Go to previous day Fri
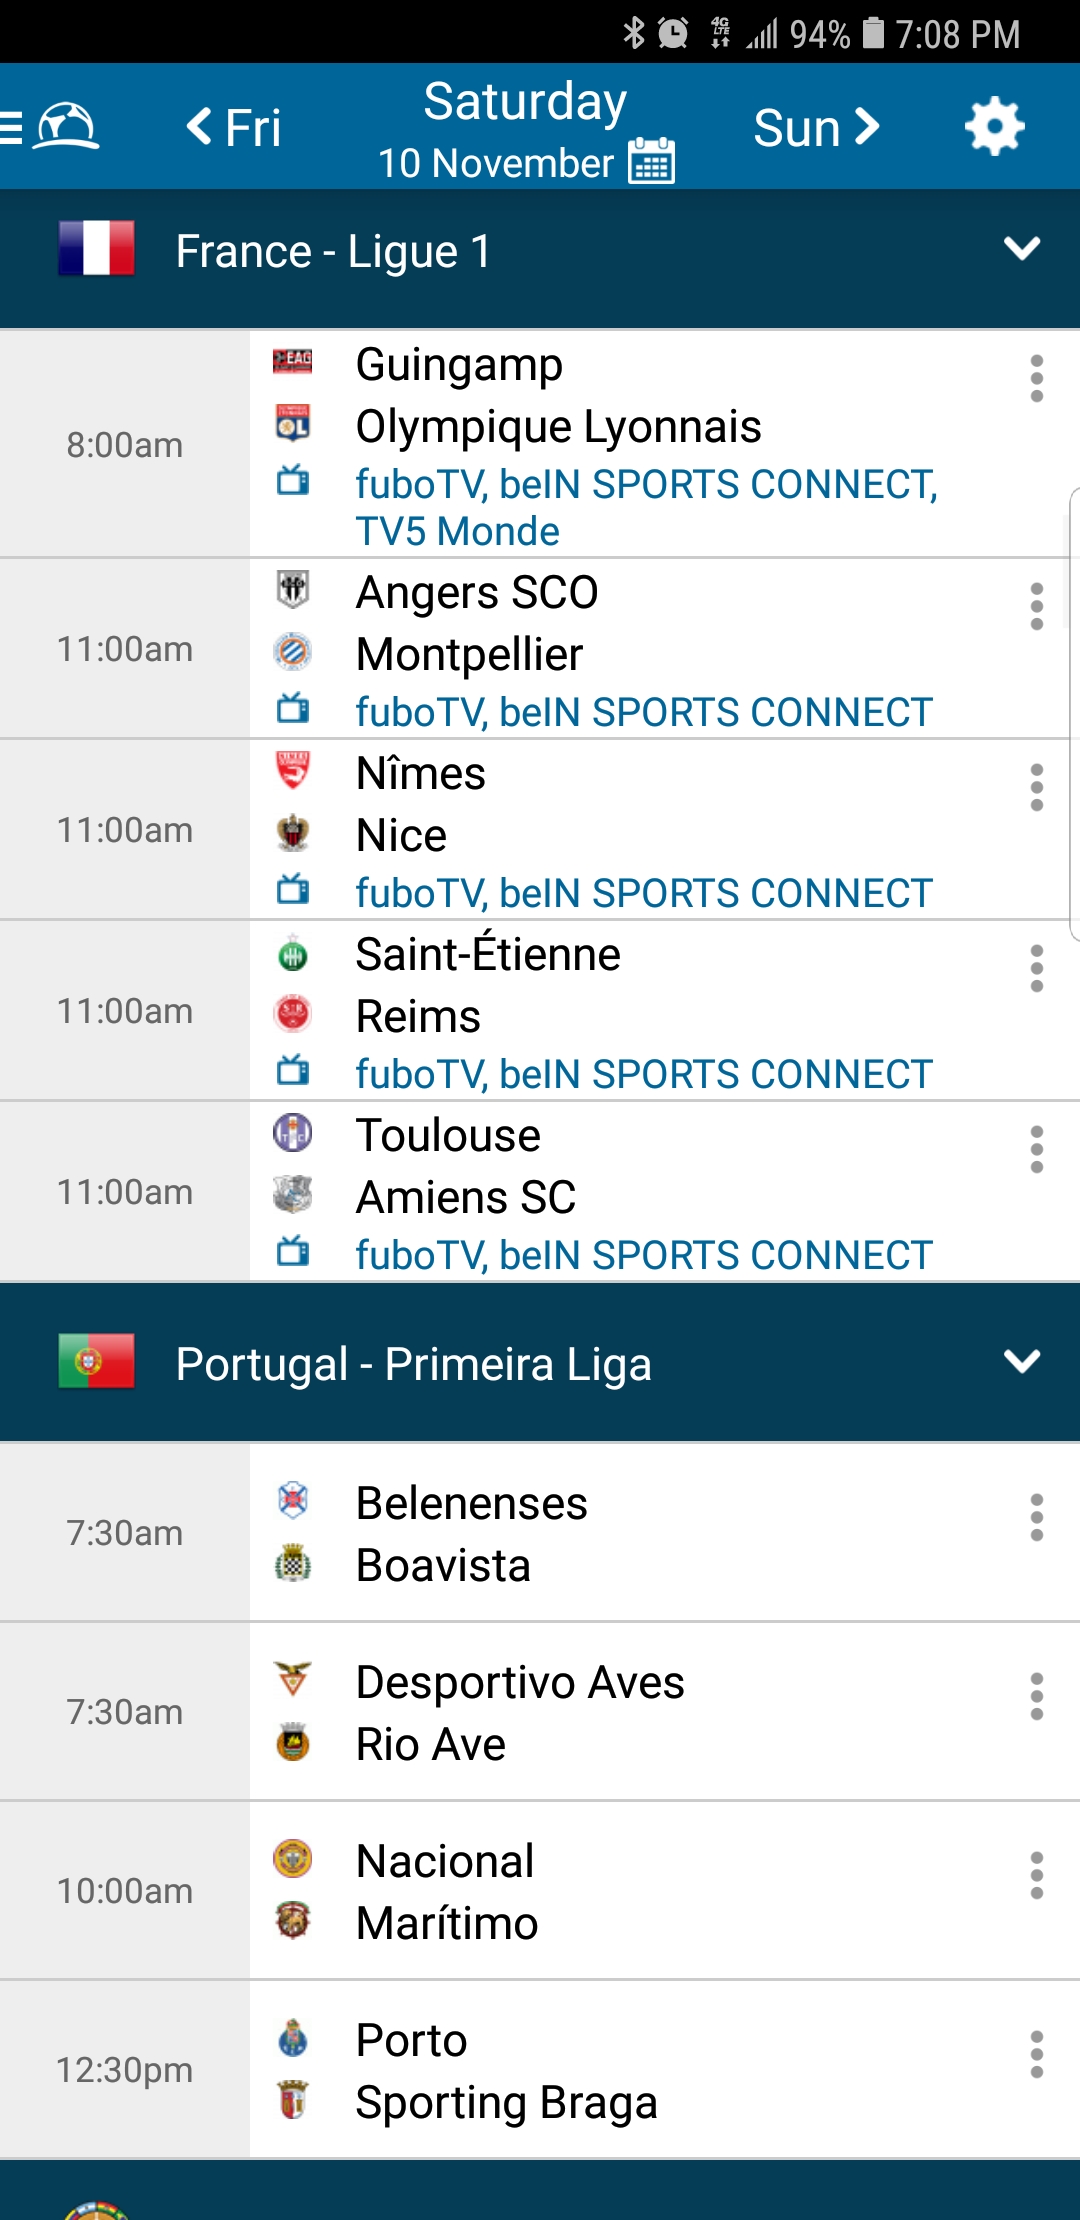Image resolution: width=1080 pixels, height=2220 pixels. click(x=234, y=128)
